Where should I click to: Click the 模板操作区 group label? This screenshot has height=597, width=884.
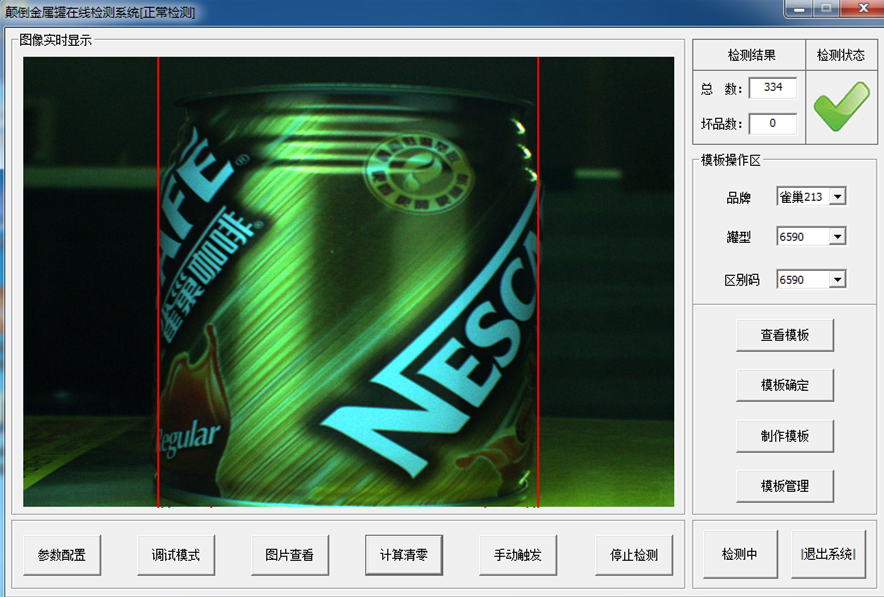pyautogui.click(x=731, y=160)
